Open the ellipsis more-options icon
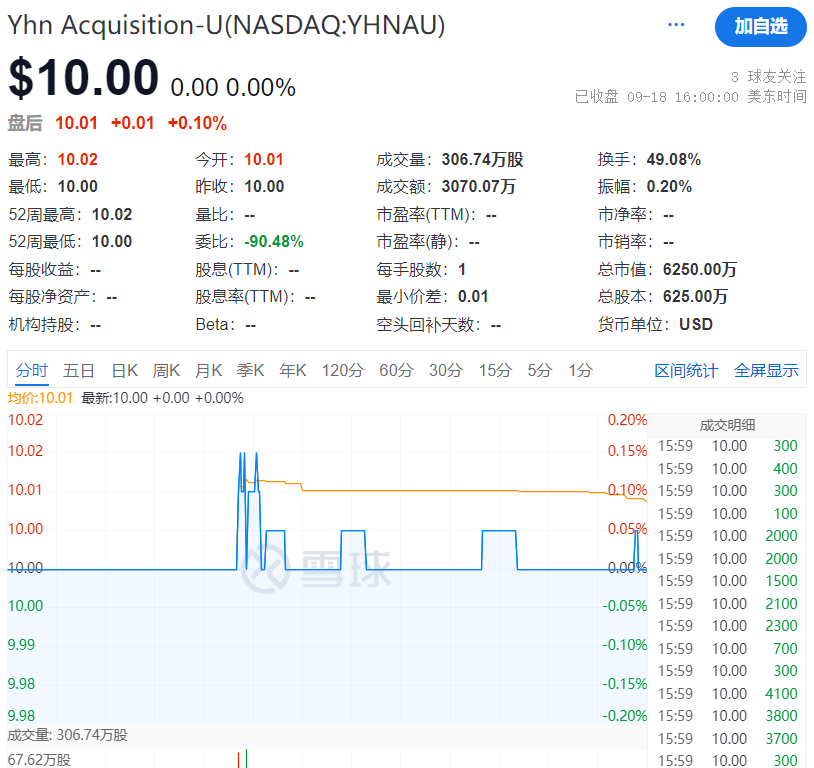The height and width of the screenshot is (768, 814). 676,24
